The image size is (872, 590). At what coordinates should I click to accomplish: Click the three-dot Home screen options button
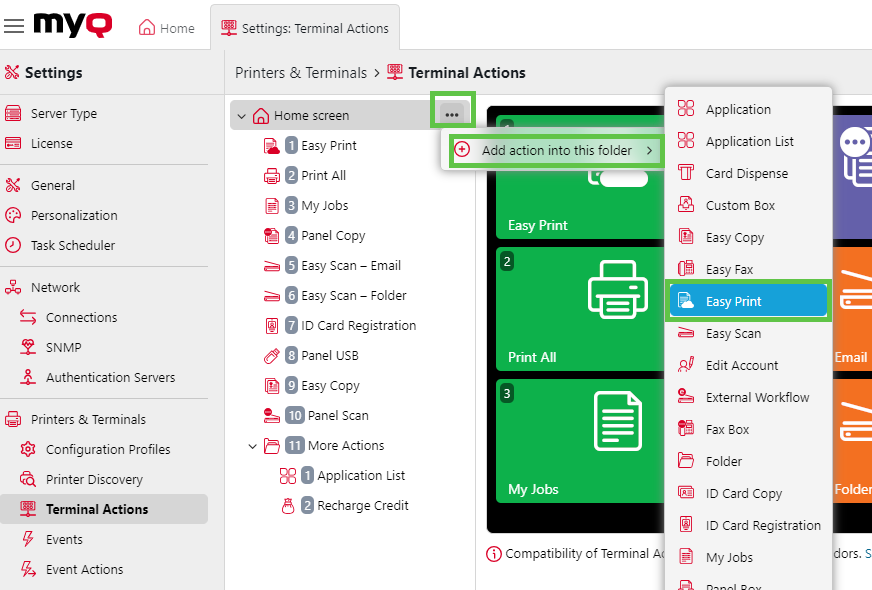coord(451,115)
